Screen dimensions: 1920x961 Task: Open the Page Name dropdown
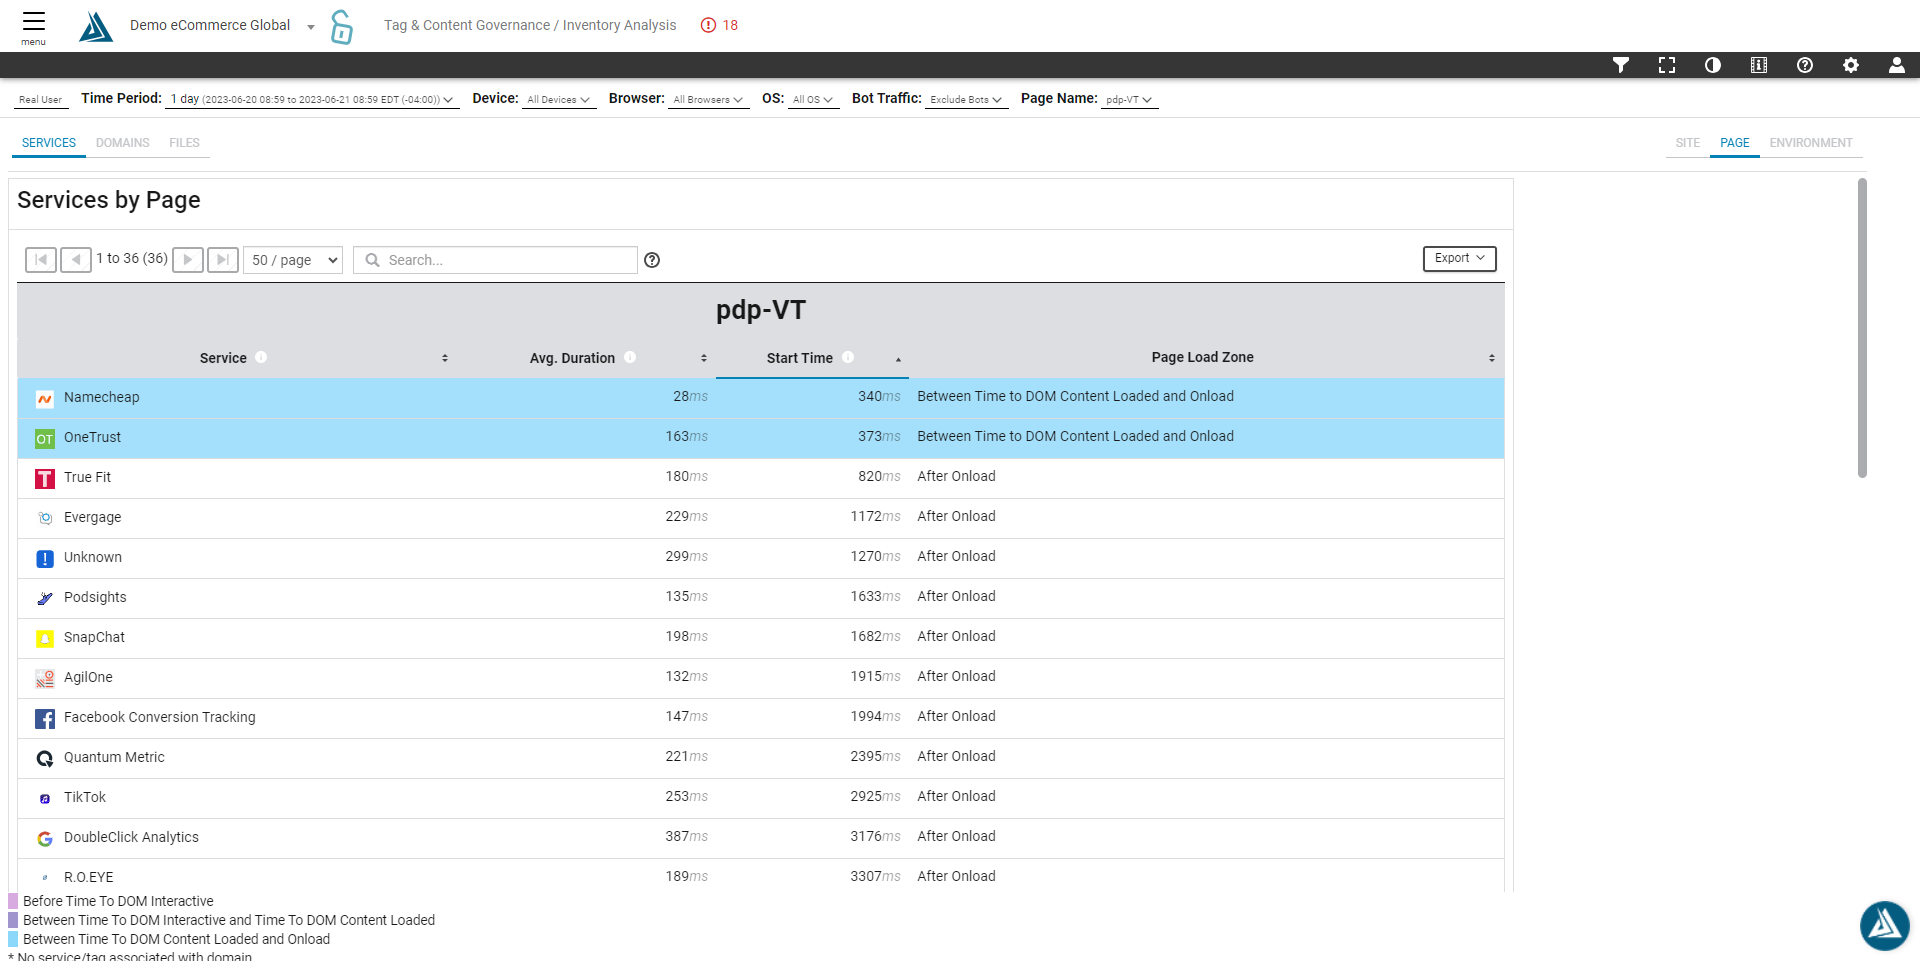[x=1129, y=99]
